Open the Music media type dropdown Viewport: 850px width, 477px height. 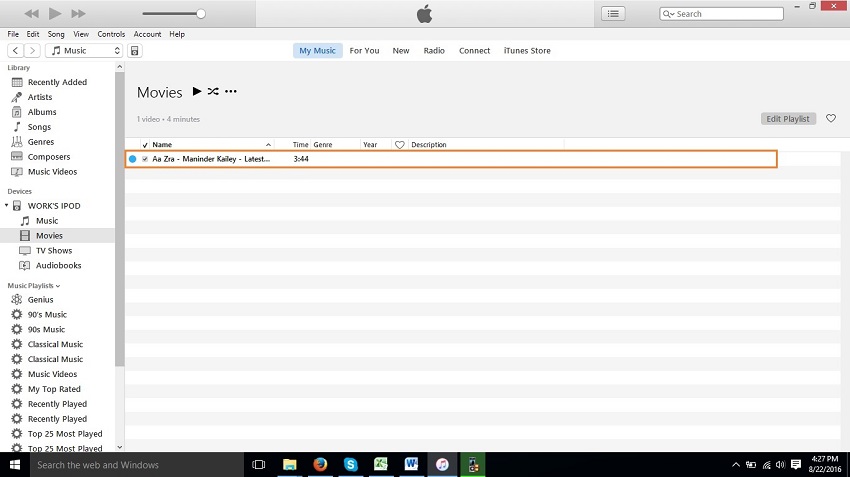85,51
